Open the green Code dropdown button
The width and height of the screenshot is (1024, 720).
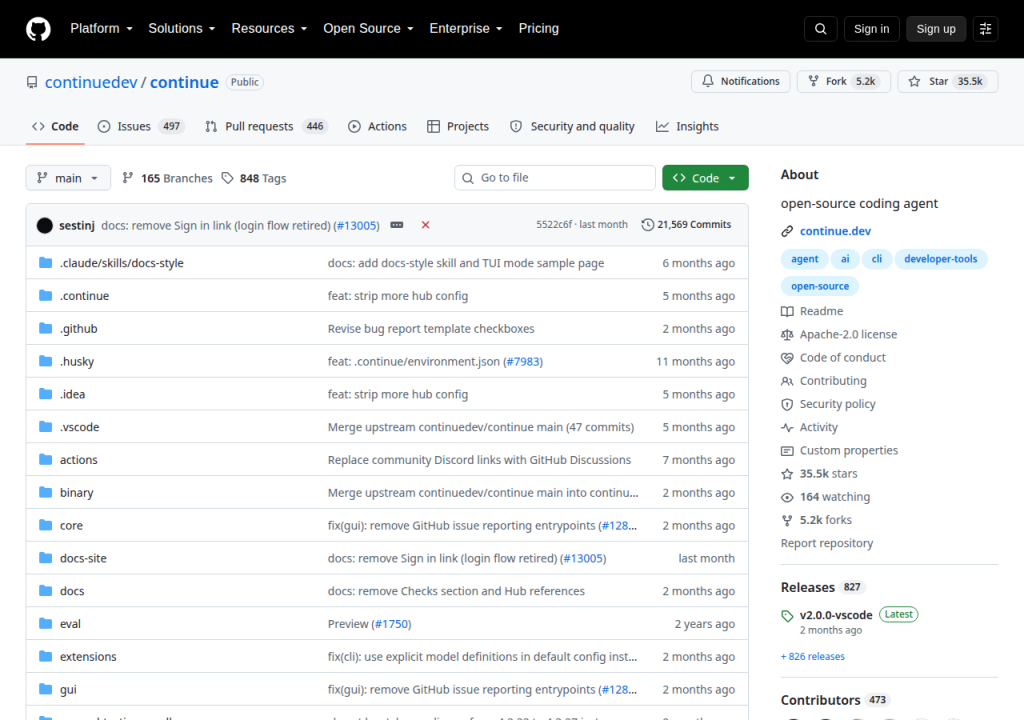point(705,178)
